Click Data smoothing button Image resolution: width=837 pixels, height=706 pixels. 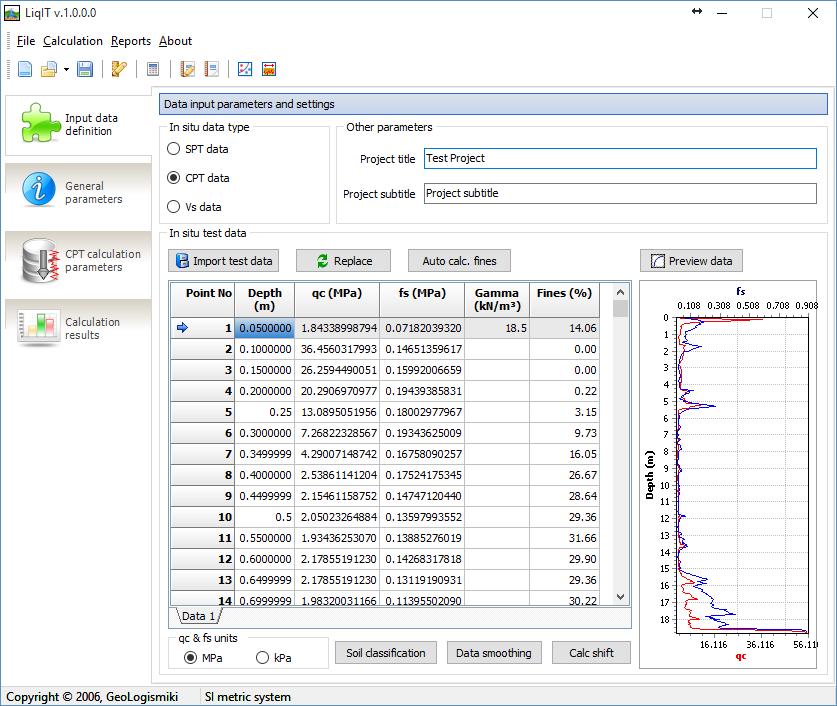[494, 653]
